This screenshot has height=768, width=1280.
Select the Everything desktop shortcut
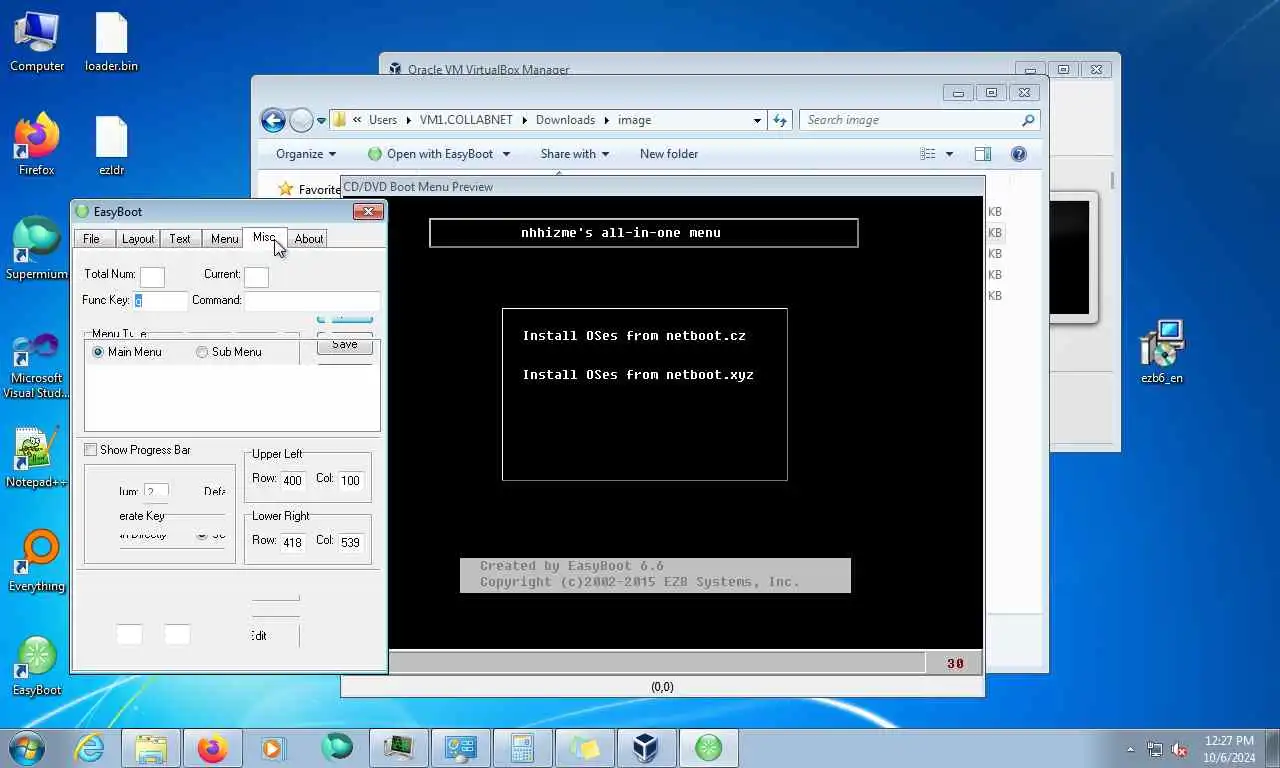[x=37, y=562]
